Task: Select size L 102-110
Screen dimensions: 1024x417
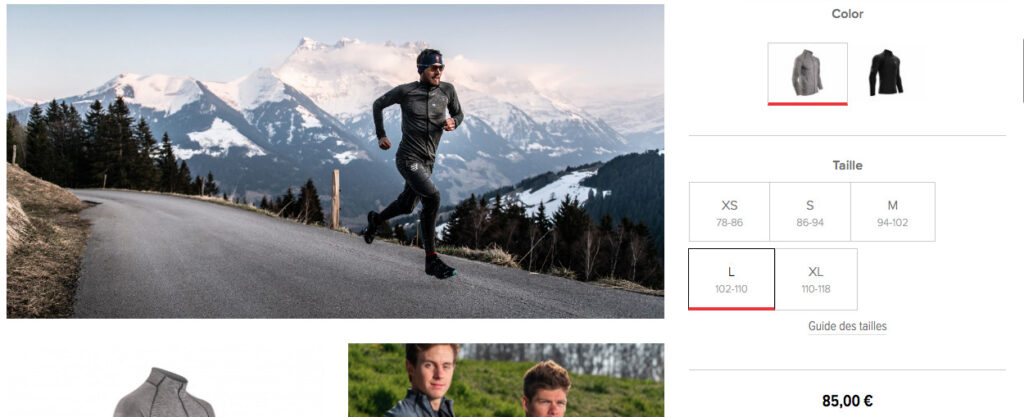Action: (x=731, y=279)
